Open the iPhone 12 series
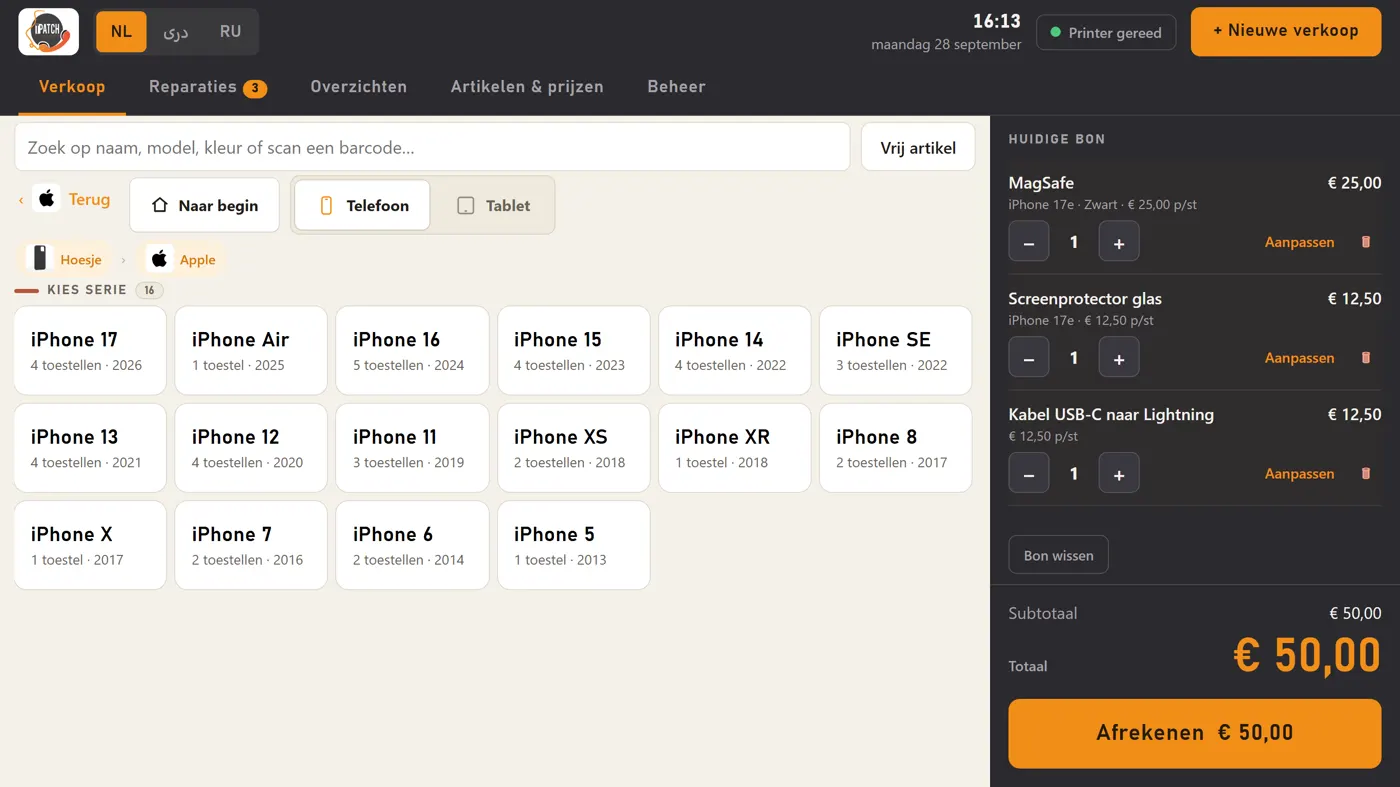This screenshot has height=787, width=1400. pos(251,448)
